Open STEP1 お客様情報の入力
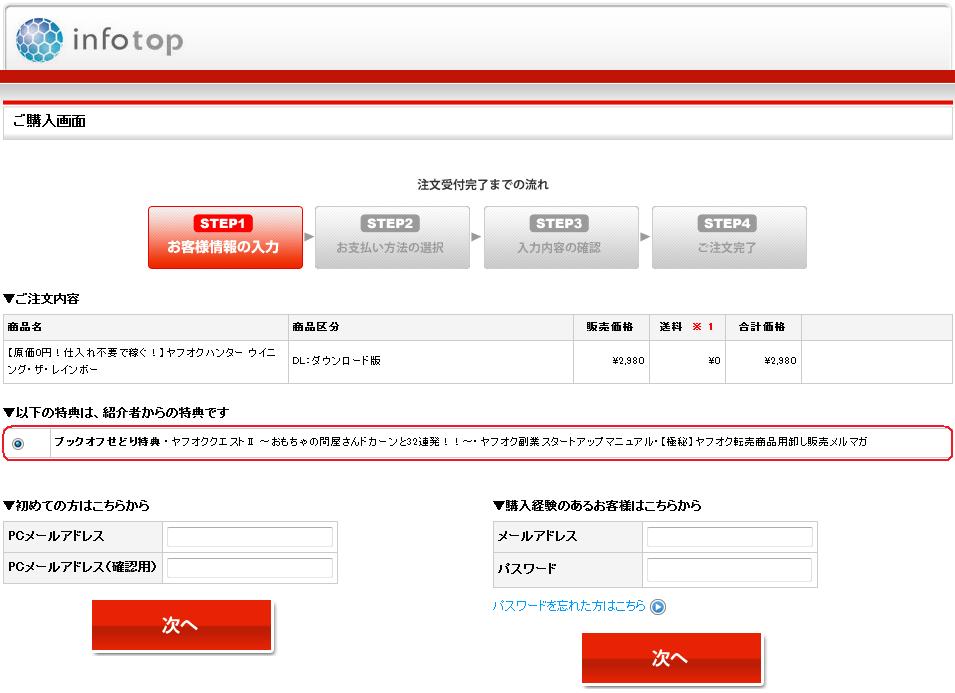The height and width of the screenshot is (693, 955). coord(225,237)
